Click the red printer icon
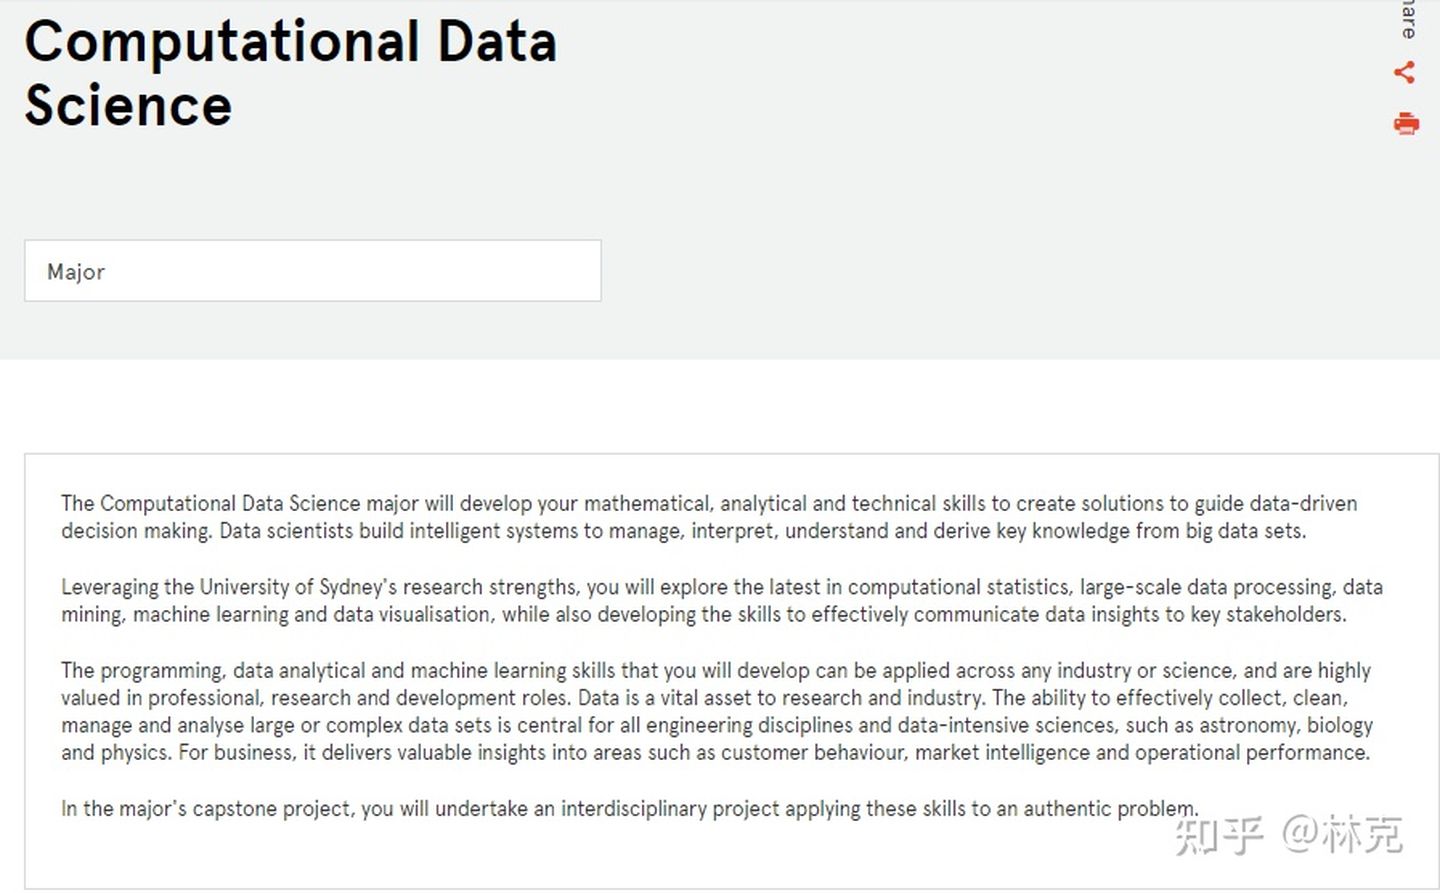Viewport: 1440px width, 893px height. click(1406, 123)
